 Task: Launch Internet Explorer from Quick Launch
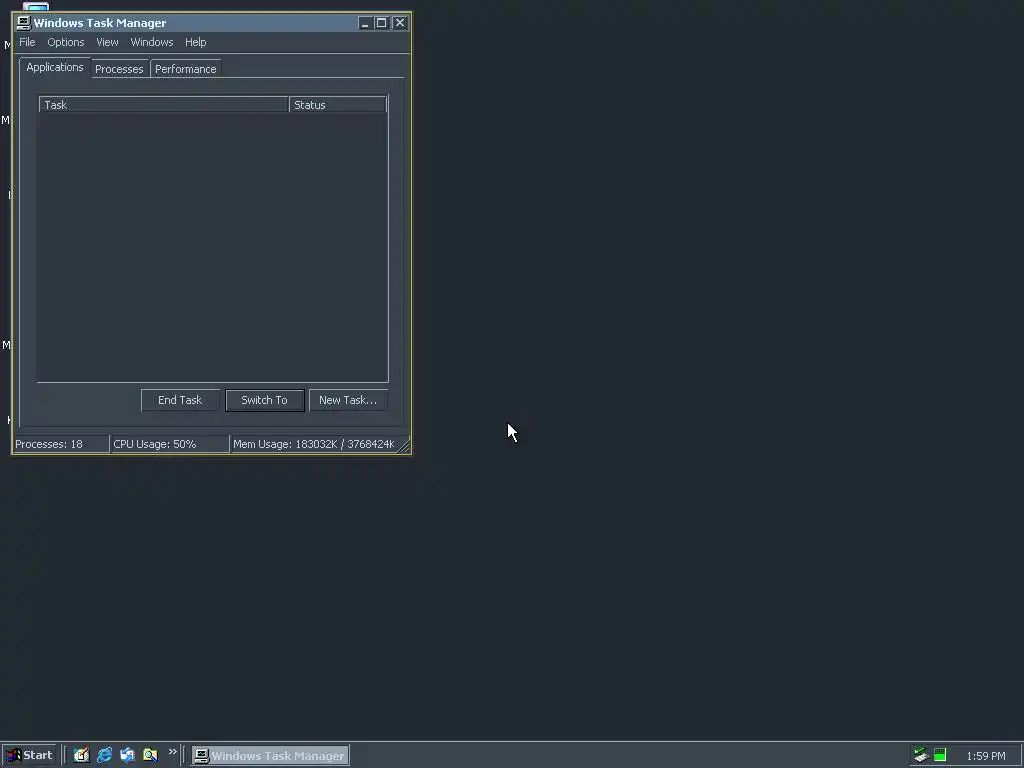click(x=104, y=755)
